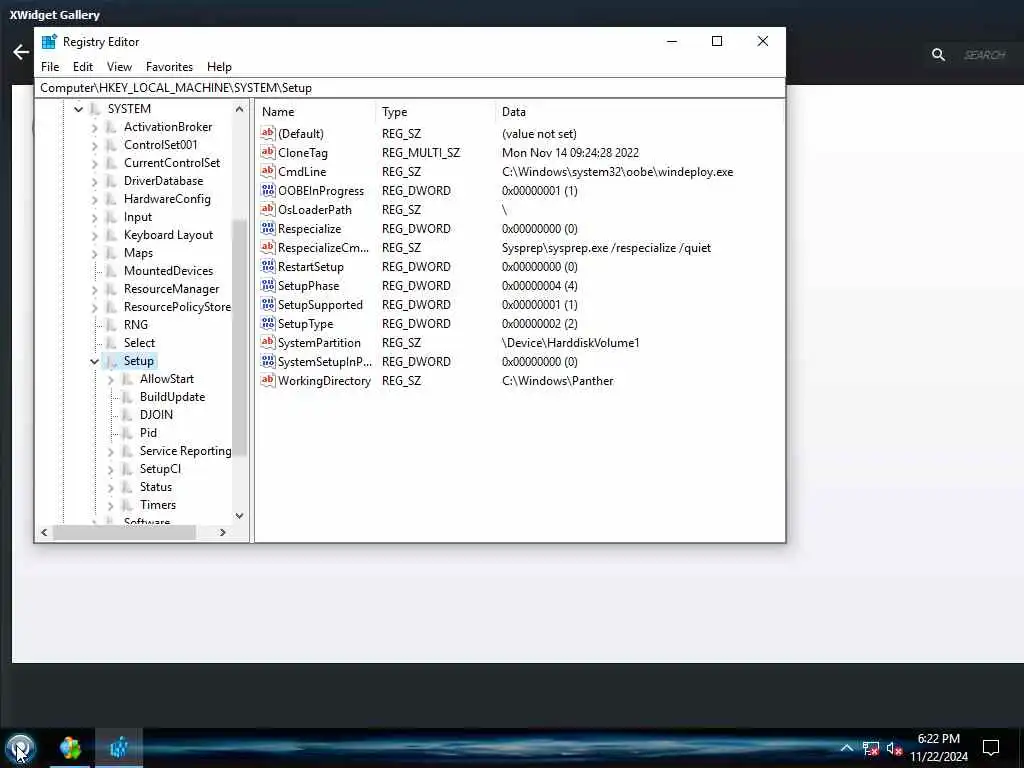Collapse the SYSTEM key

click(x=78, y=109)
